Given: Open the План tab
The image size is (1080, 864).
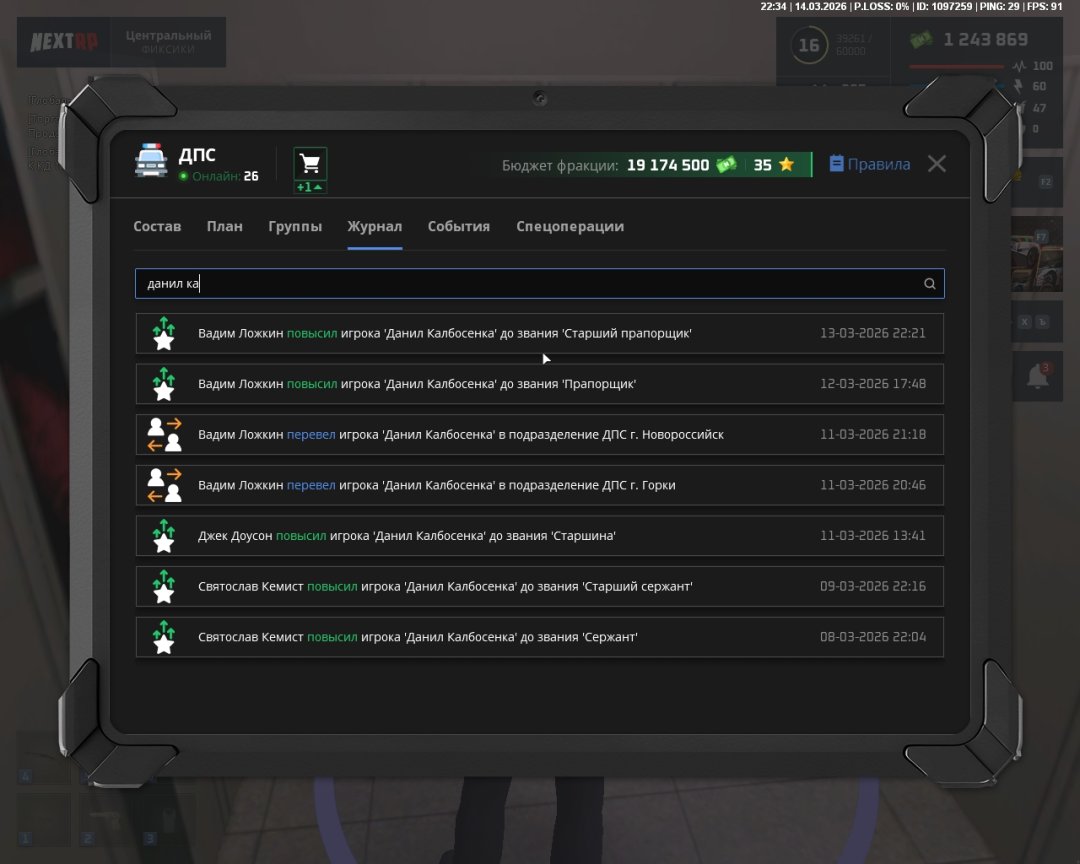Looking at the screenshot, I should tap(224, 226).
